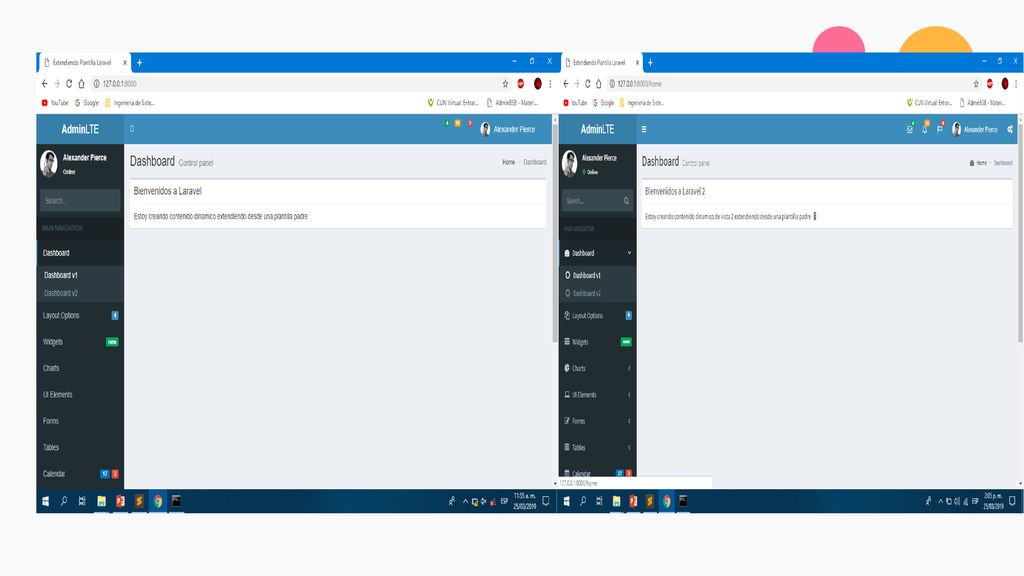Click back arrow in right browser window
1024x576 pixels.
tap(566, 84)
